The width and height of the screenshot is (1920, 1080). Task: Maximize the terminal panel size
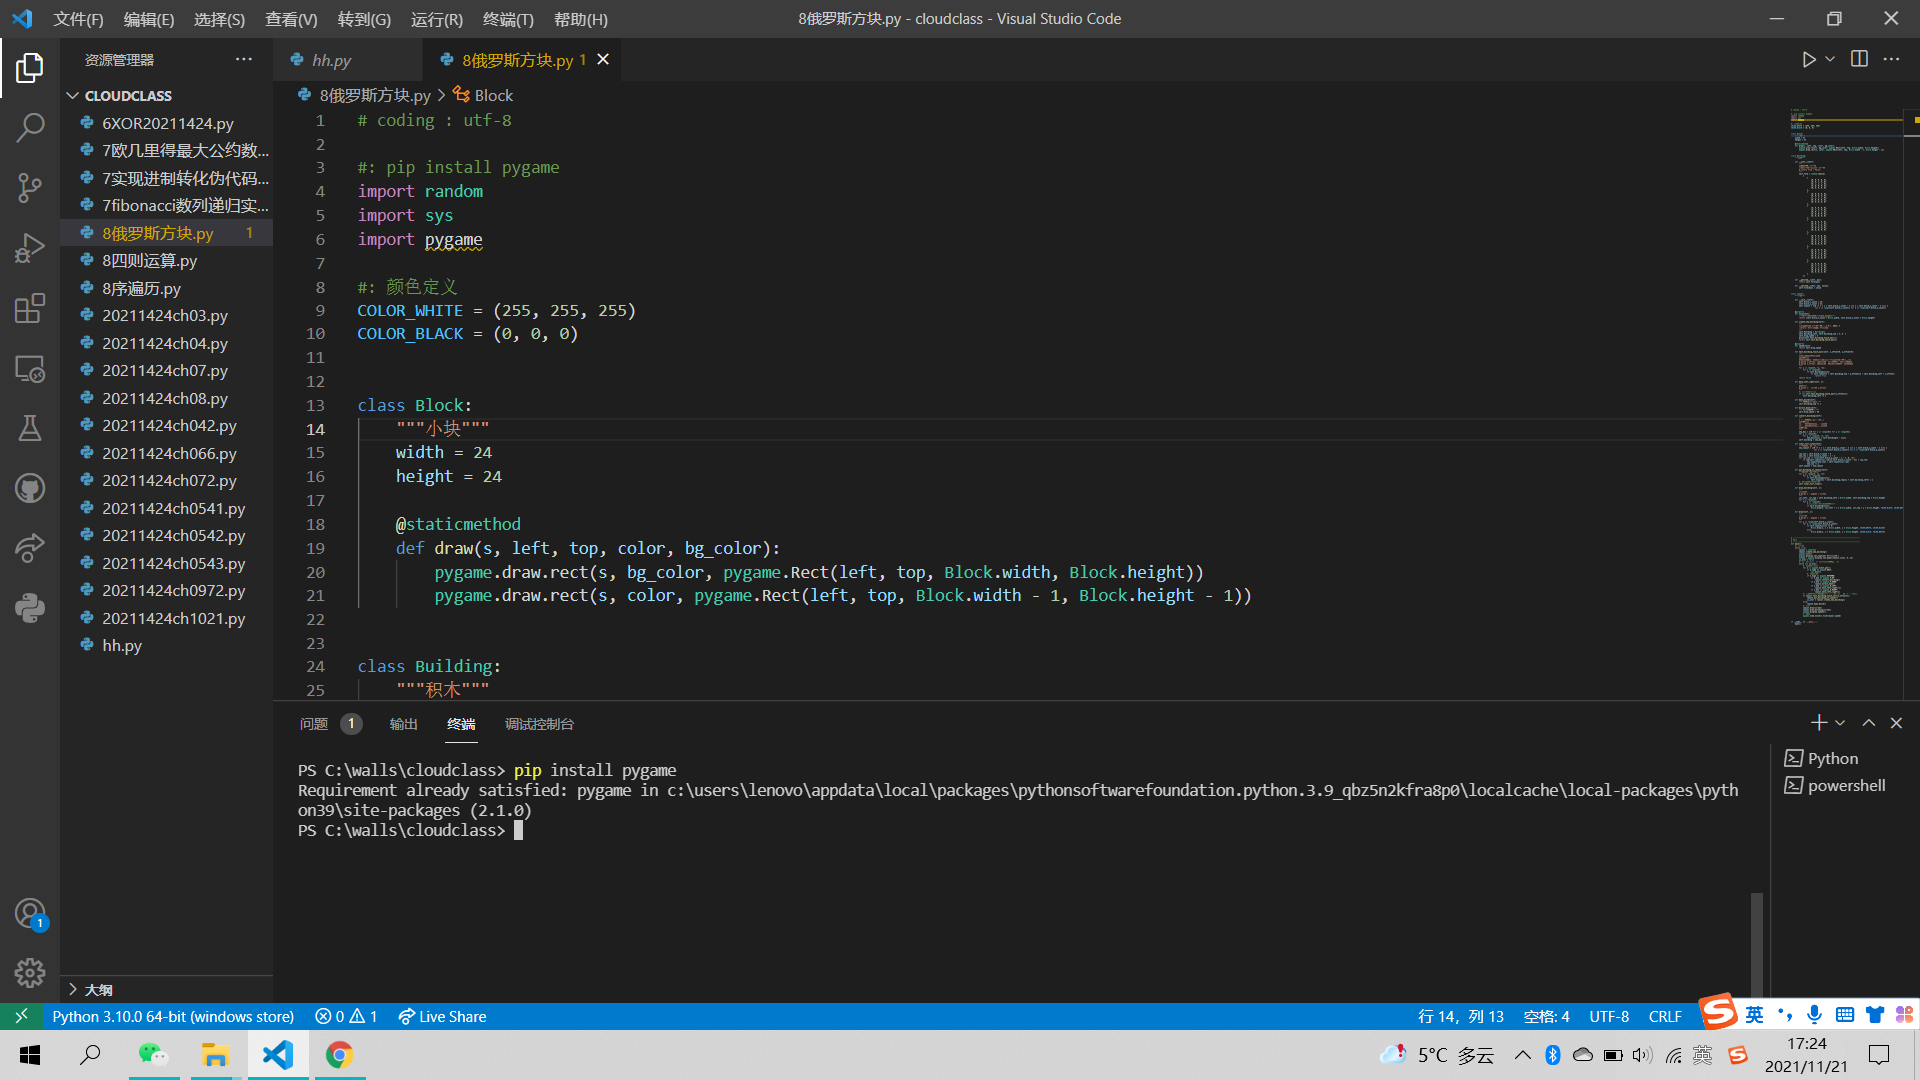[1868, 723]
